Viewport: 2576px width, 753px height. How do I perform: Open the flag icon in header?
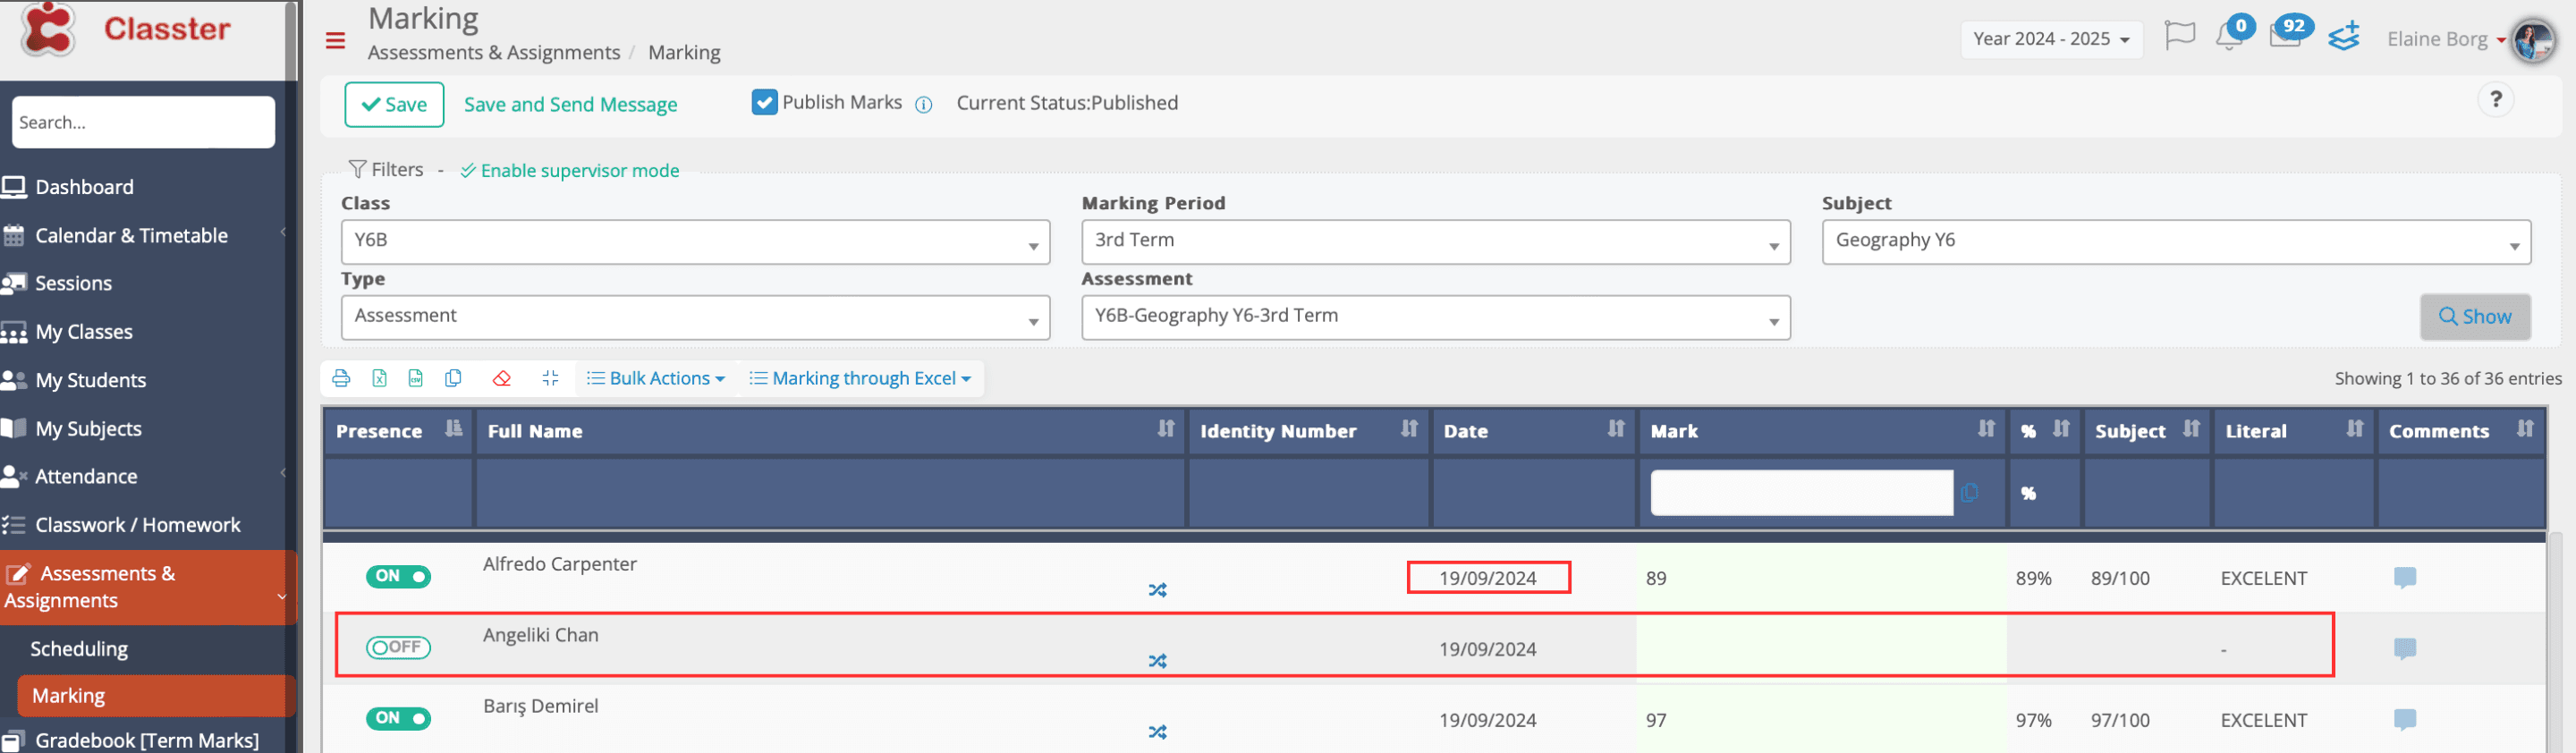pos(2179,36)
